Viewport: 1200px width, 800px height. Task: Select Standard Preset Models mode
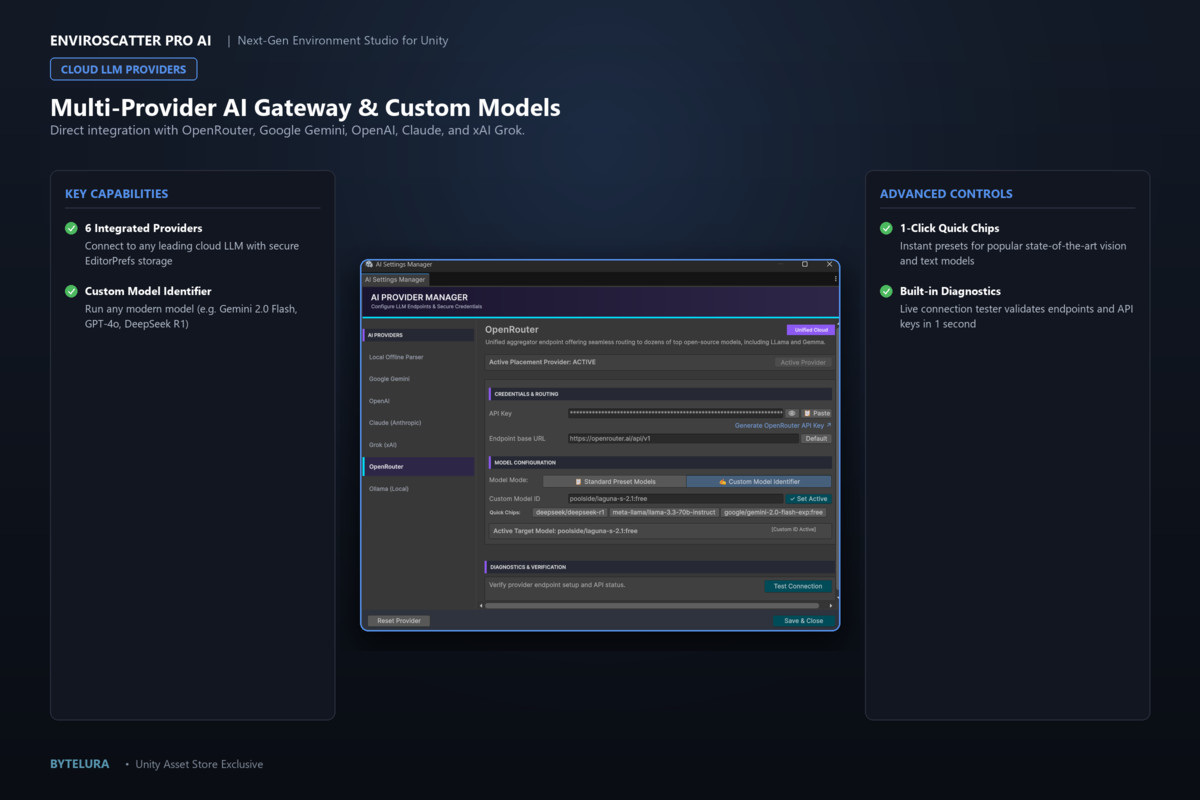pos(614,481)
